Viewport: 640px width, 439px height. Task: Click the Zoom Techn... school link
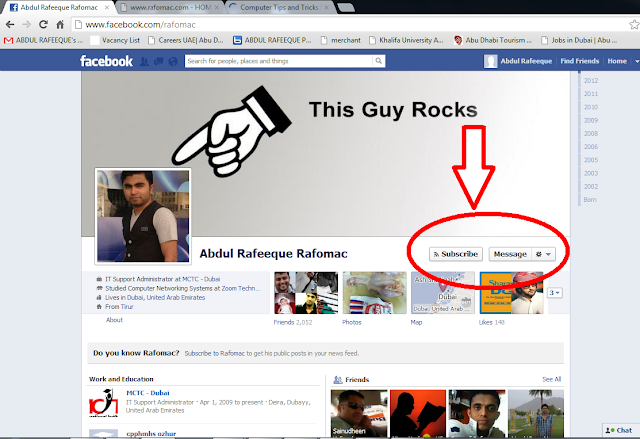pos(241,288)
